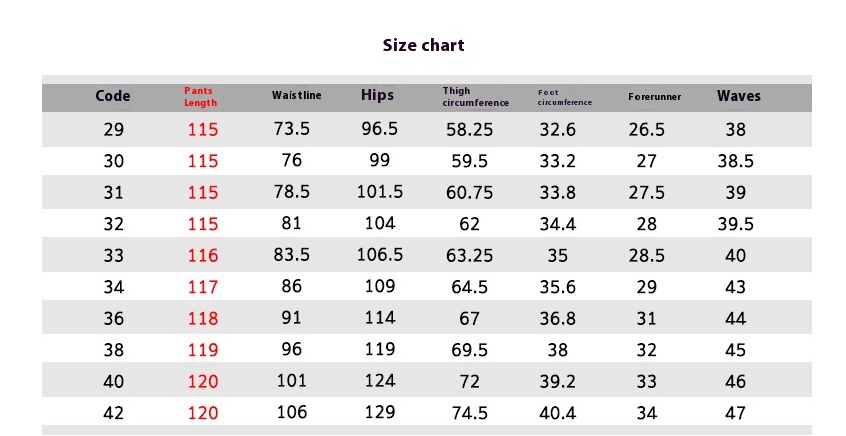This screenshot has height=436, width=846.
Task: Select the Waistline column header
Action: (x=297, y=96)
